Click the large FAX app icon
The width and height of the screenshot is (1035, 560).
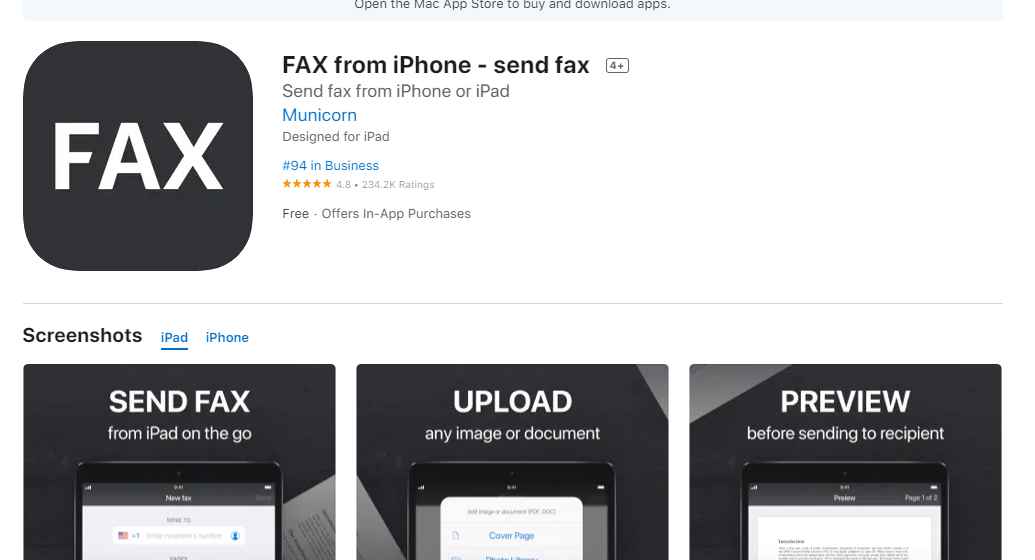[138, 156]
